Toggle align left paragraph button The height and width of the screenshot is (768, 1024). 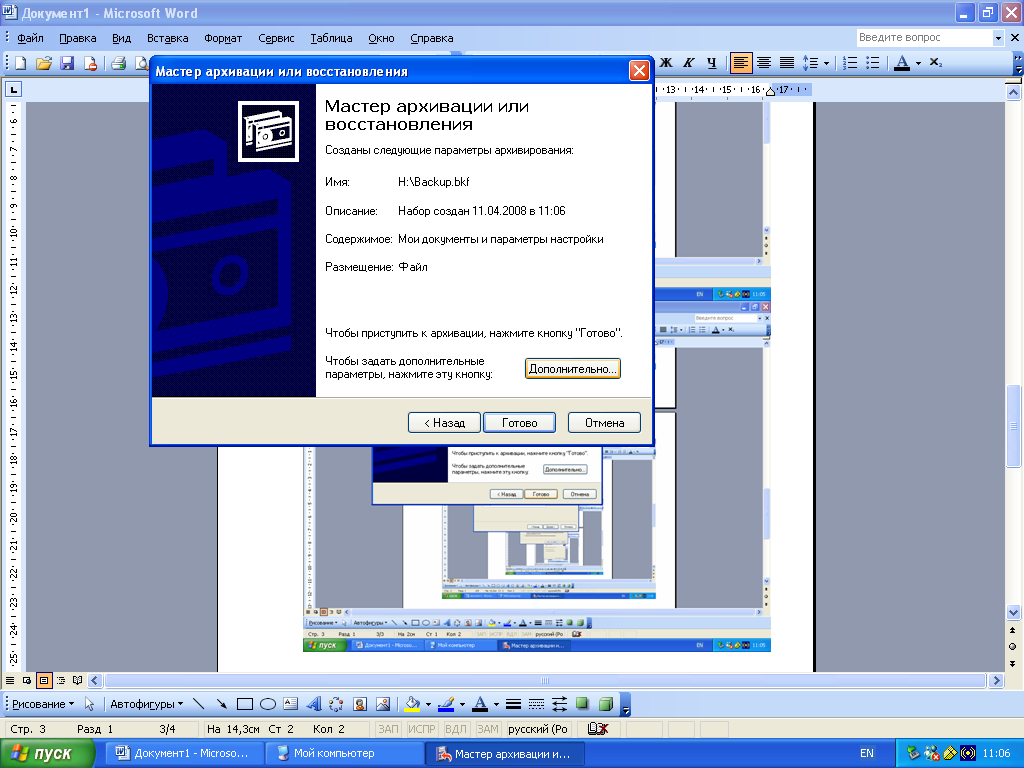click(x=741, y=63)
